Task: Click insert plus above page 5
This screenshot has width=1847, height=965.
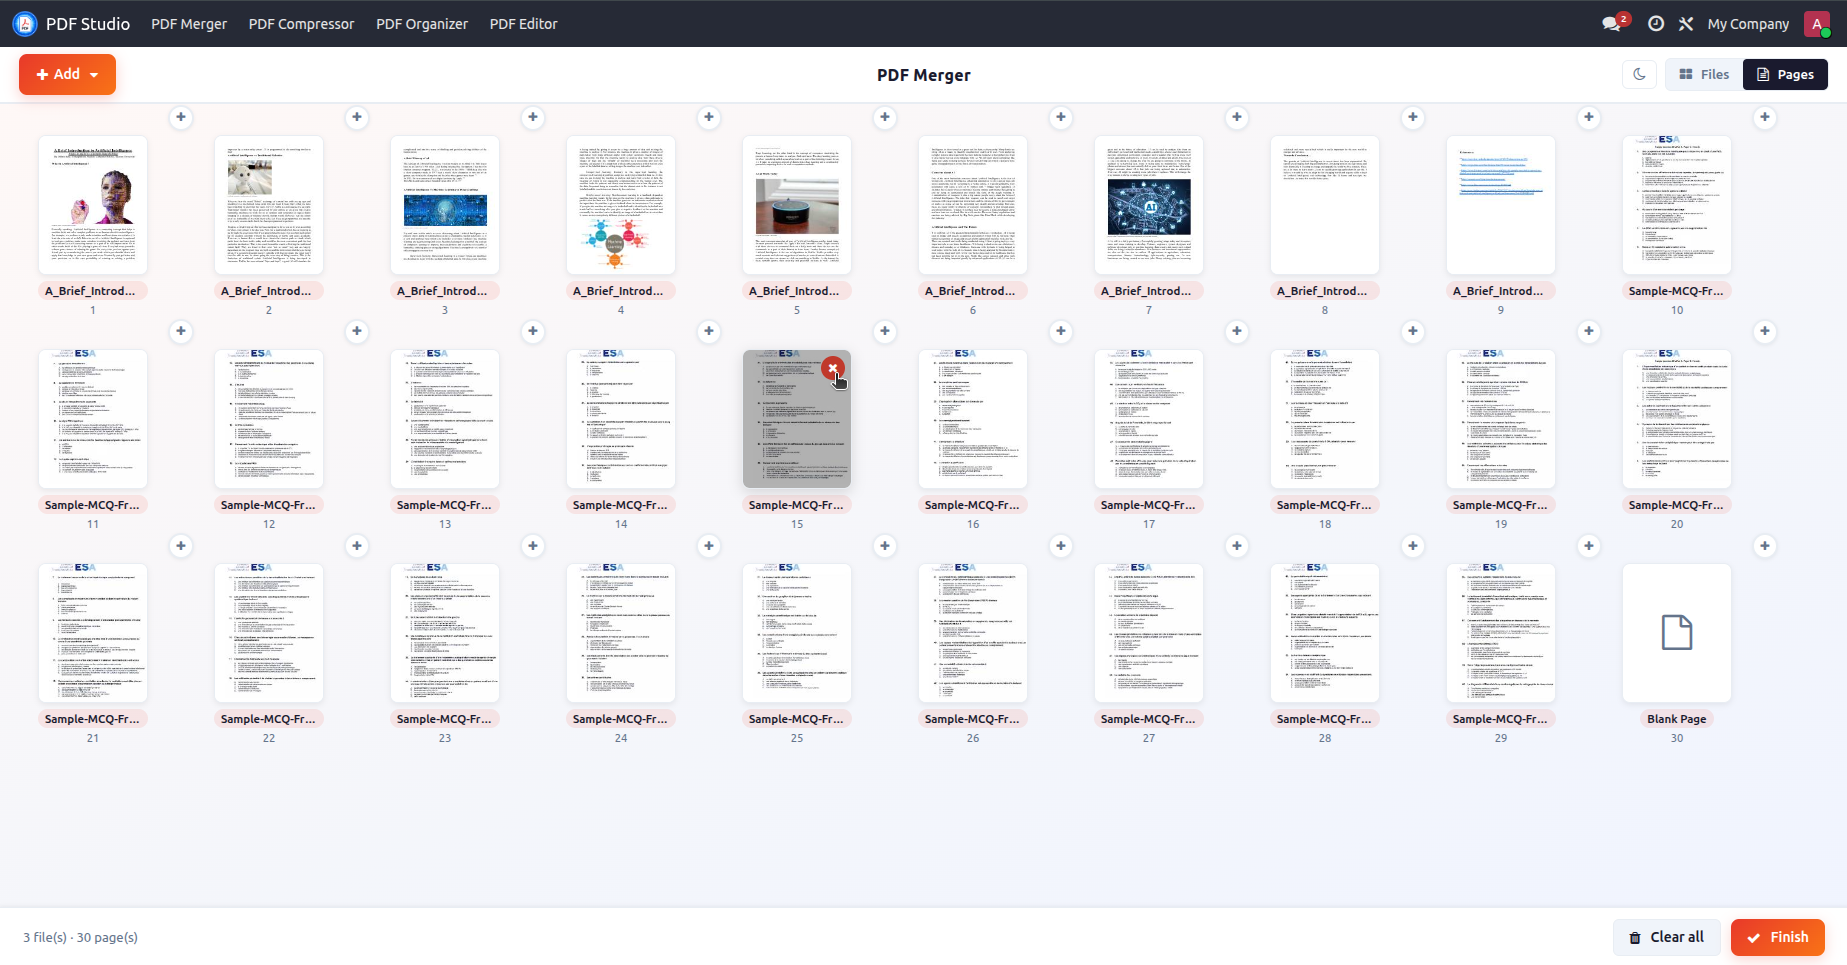Action: (x=885, y=117)
